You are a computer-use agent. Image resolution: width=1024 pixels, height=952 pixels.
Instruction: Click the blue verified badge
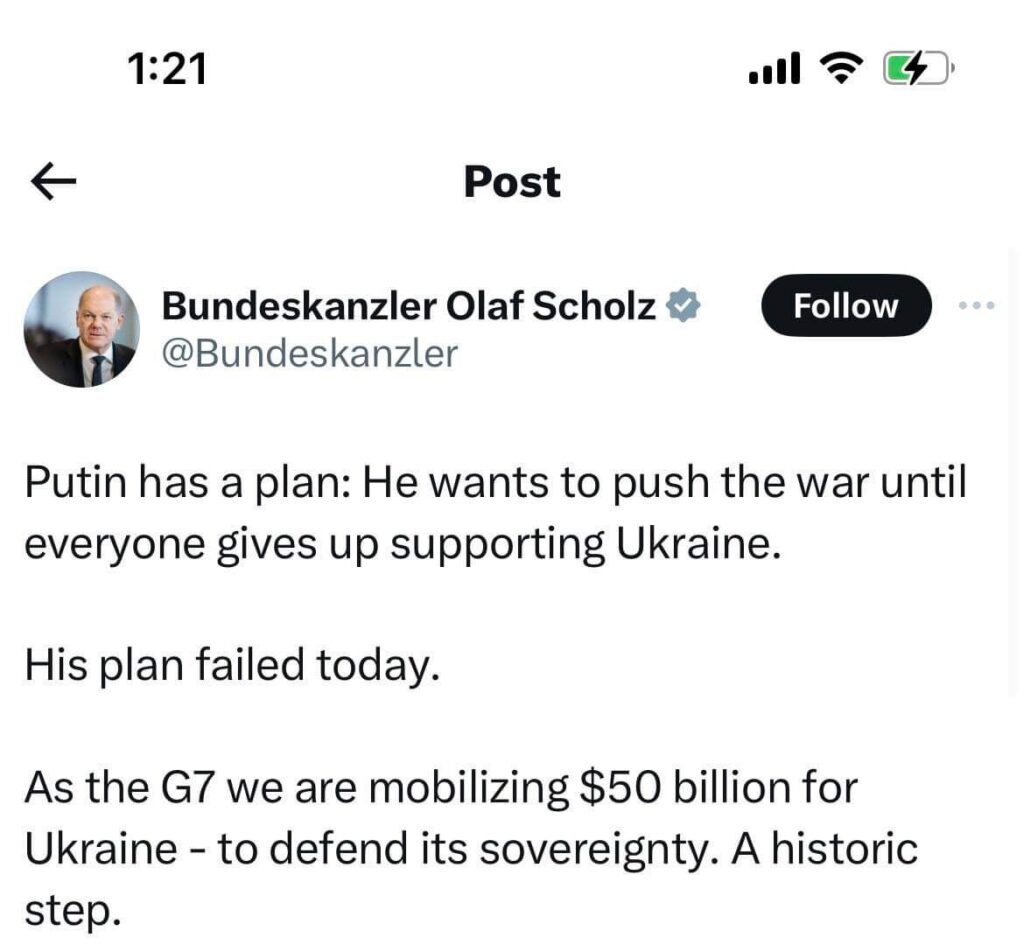tap(683, 306)
